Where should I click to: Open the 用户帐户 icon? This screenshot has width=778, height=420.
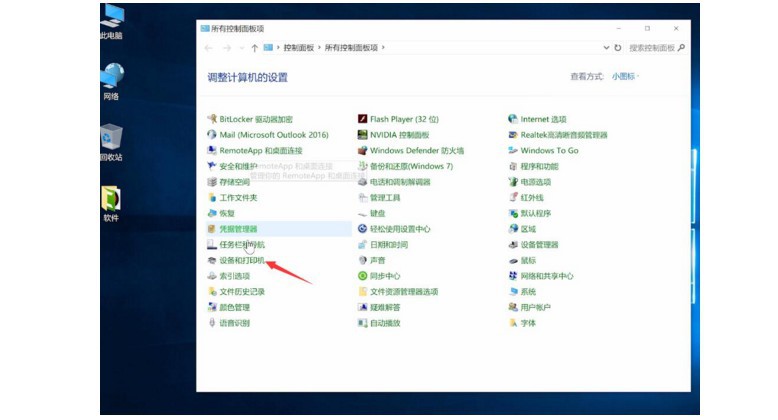tap(513, 307)
